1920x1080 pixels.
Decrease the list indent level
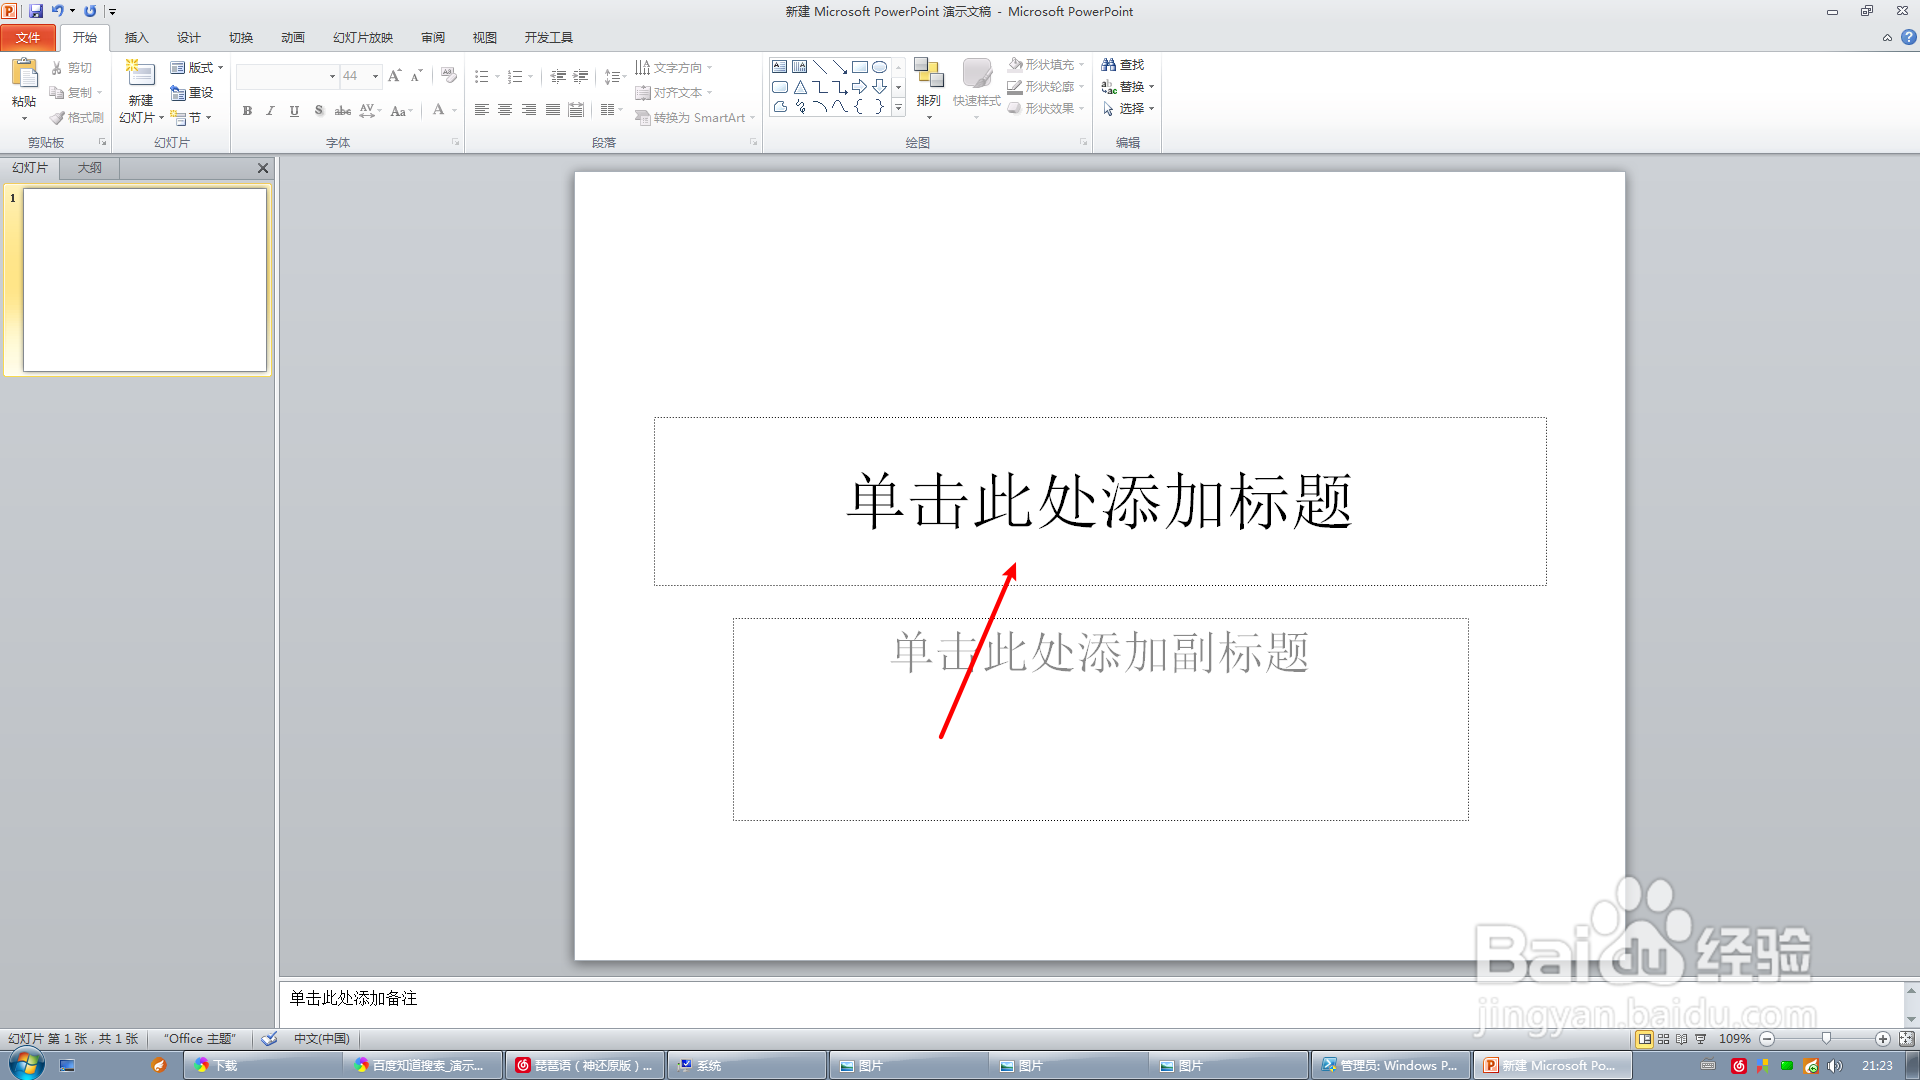[558, 76]
